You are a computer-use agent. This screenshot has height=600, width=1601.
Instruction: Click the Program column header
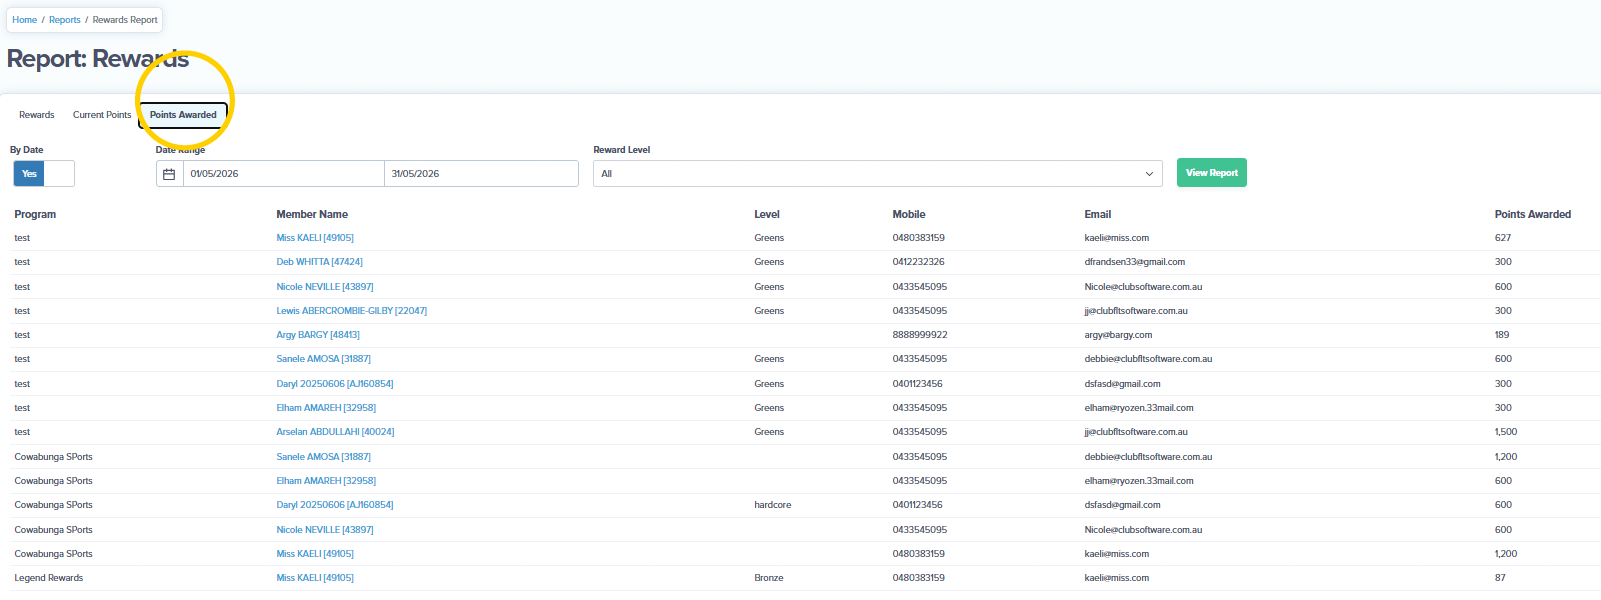(x=35, y=214)
